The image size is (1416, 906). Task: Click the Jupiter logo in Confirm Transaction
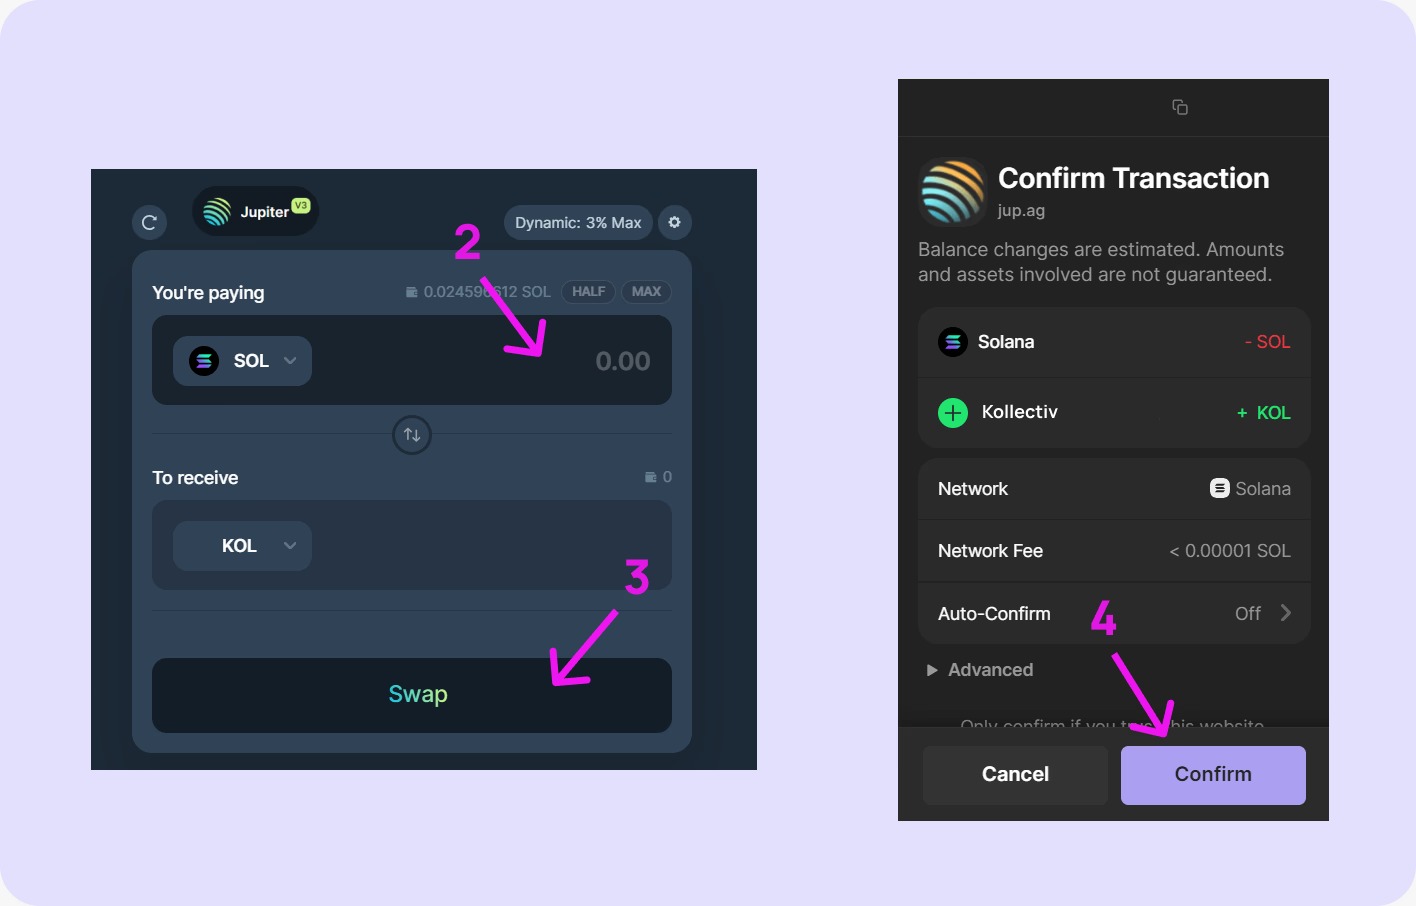[x=953, y=191]
